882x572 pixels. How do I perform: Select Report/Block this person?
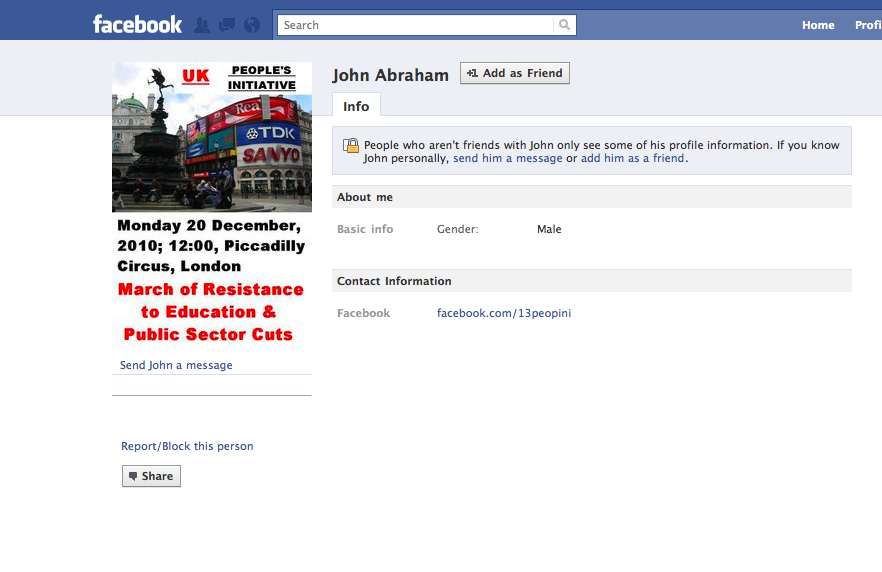[x=187, y=446]
